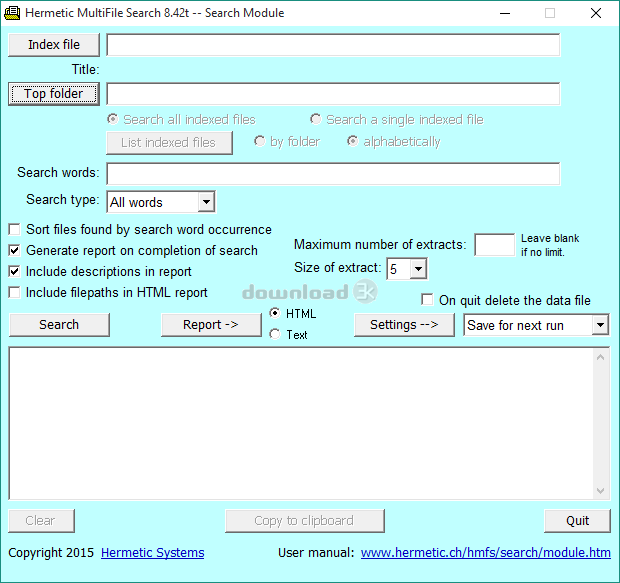Viewport: 620px width, 583px height.
Task: Click the Report -> button
Action: [211, 325]
